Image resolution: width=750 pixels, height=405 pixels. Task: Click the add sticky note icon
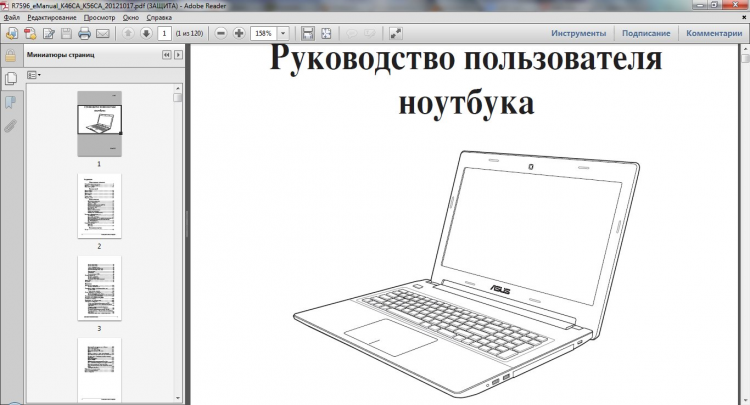click(x=352, y=33)
